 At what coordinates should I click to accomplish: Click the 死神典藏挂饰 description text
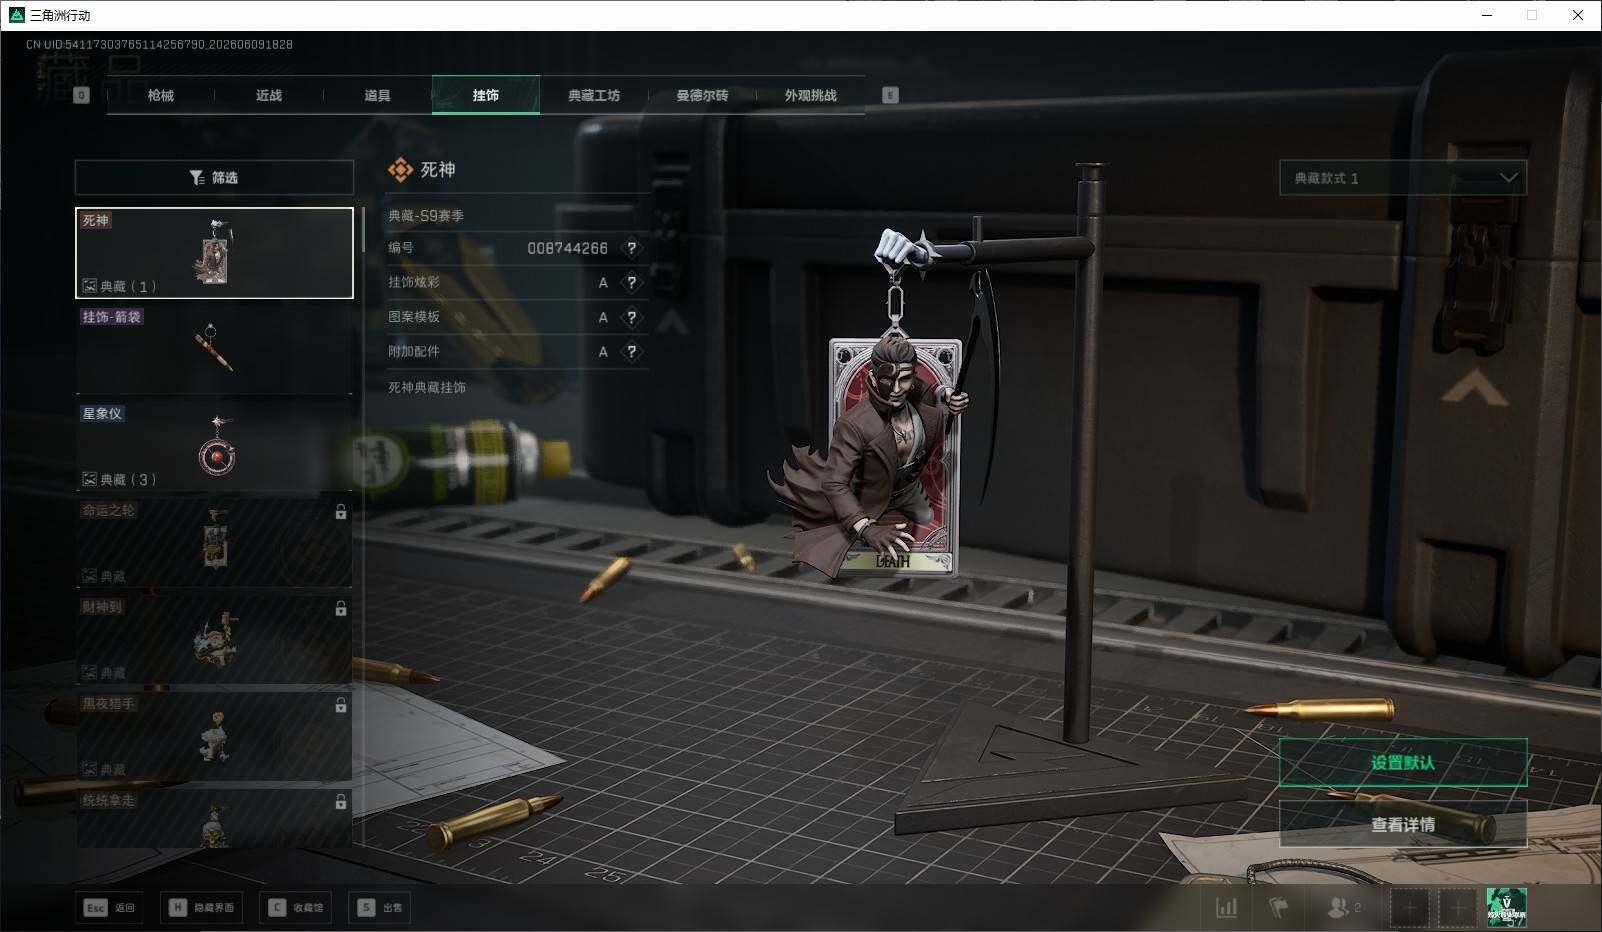[427, 387]
